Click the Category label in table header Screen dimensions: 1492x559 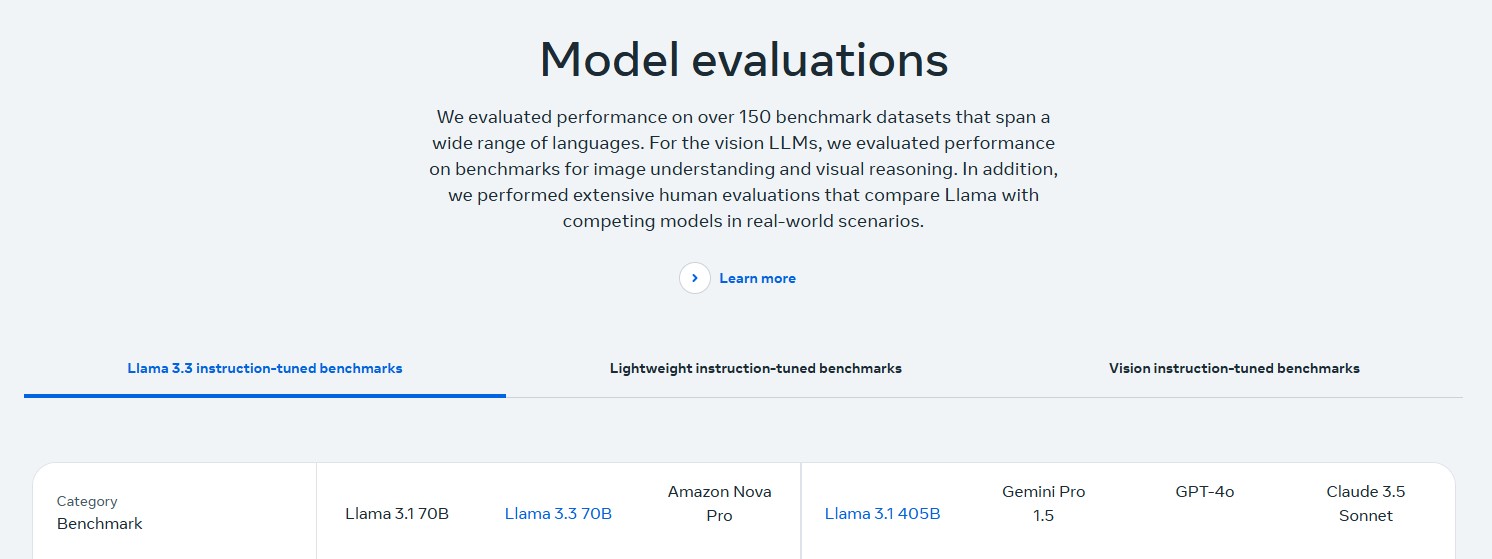coord(87,501)
